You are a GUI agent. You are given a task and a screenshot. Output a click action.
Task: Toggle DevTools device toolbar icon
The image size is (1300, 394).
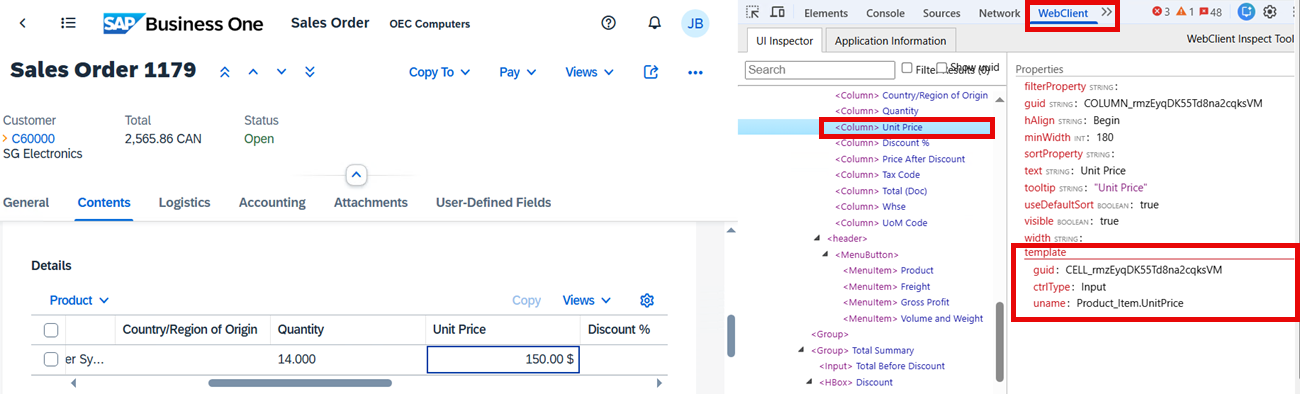(777, 13)
